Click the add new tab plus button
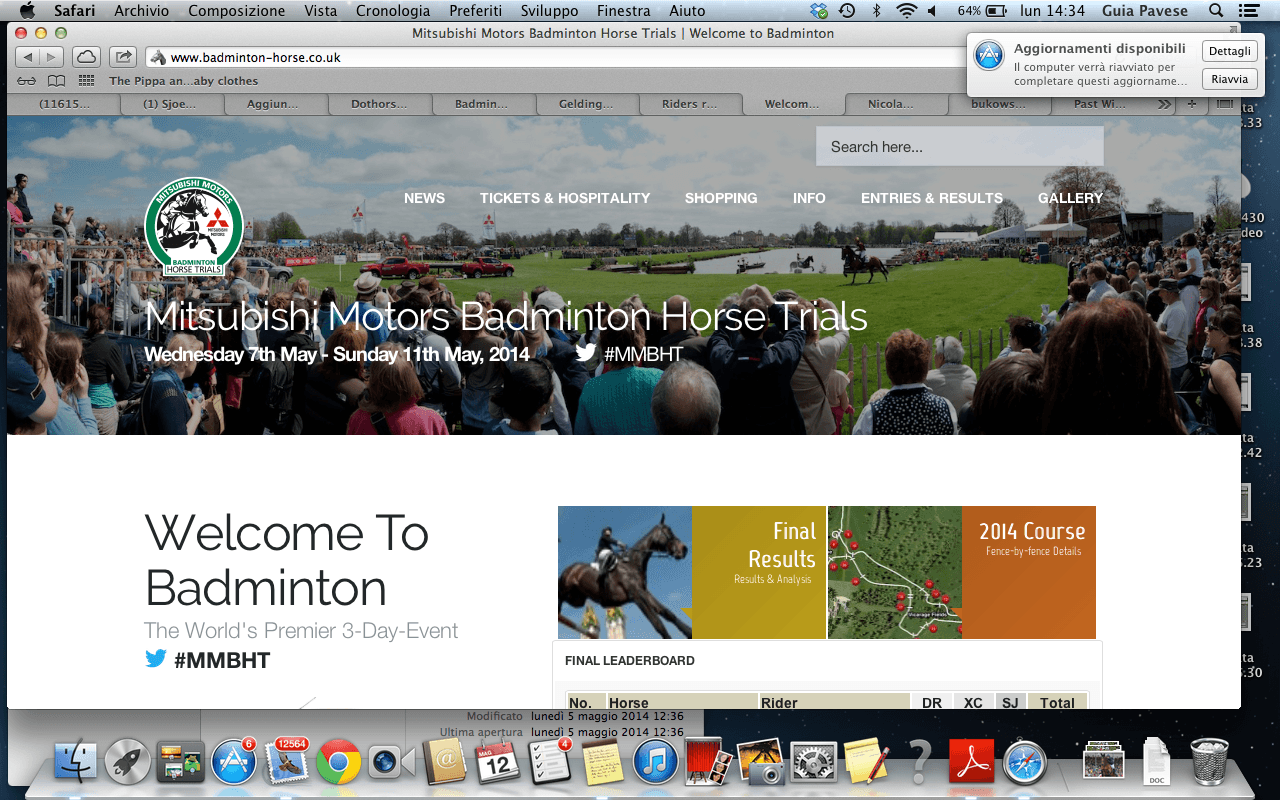1280x800 pixels. pos(1192,104)
